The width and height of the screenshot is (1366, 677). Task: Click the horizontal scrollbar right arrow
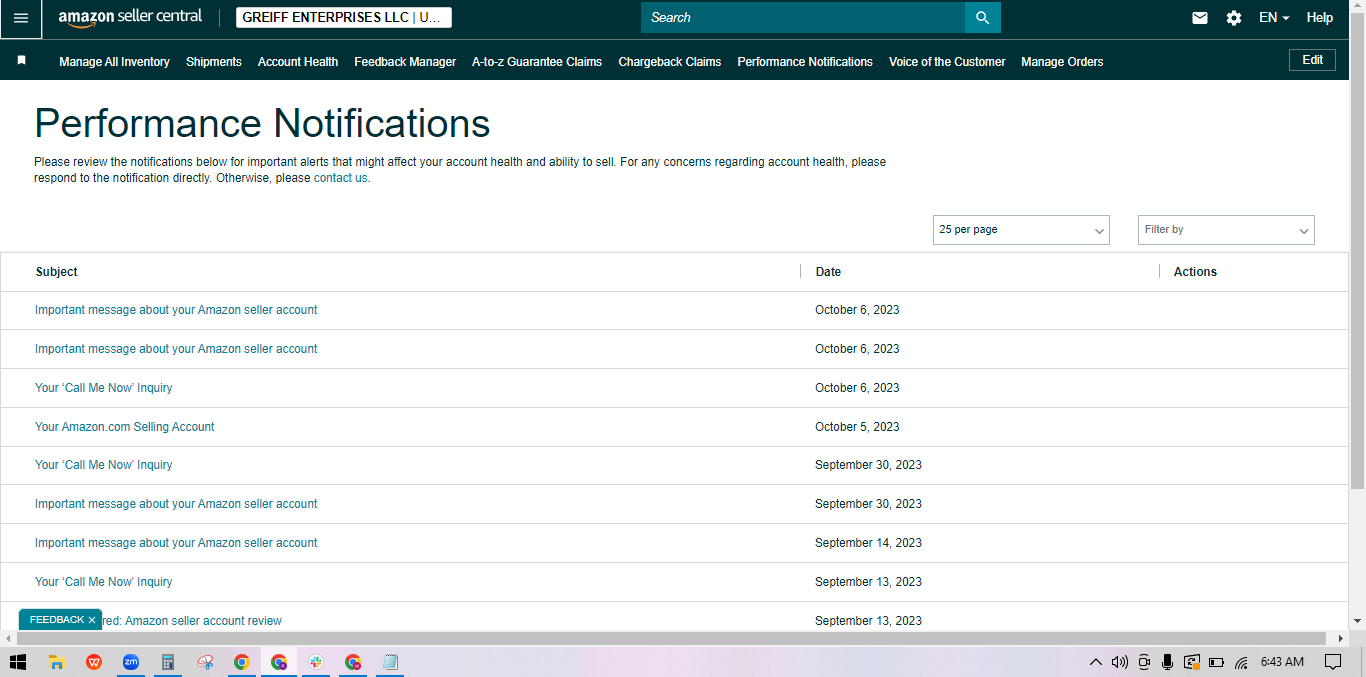[x=1341, y=638]
